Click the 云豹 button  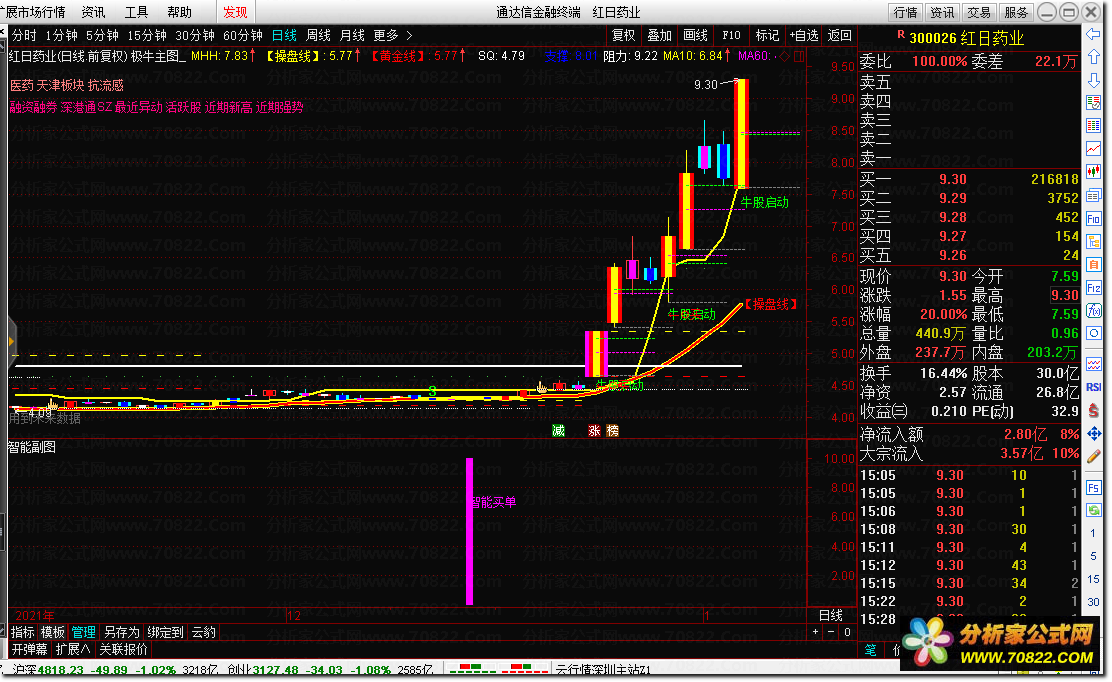(204, 632)
